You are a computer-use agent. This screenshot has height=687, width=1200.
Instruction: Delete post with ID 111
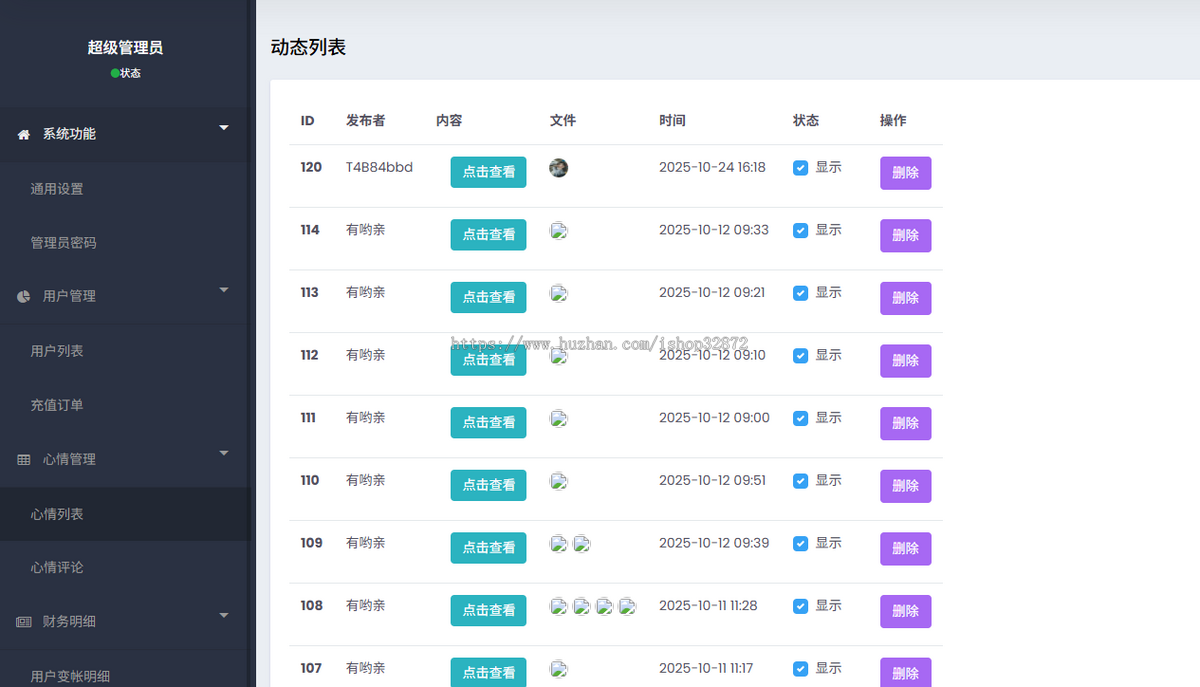click(905, 424)
